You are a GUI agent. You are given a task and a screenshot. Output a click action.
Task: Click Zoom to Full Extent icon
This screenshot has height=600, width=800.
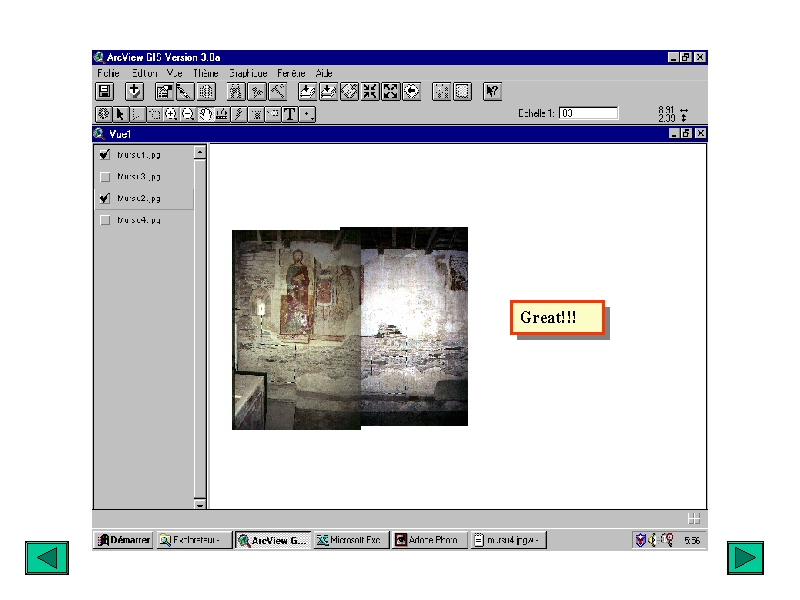pyautogui.click(x=307, y=91)
